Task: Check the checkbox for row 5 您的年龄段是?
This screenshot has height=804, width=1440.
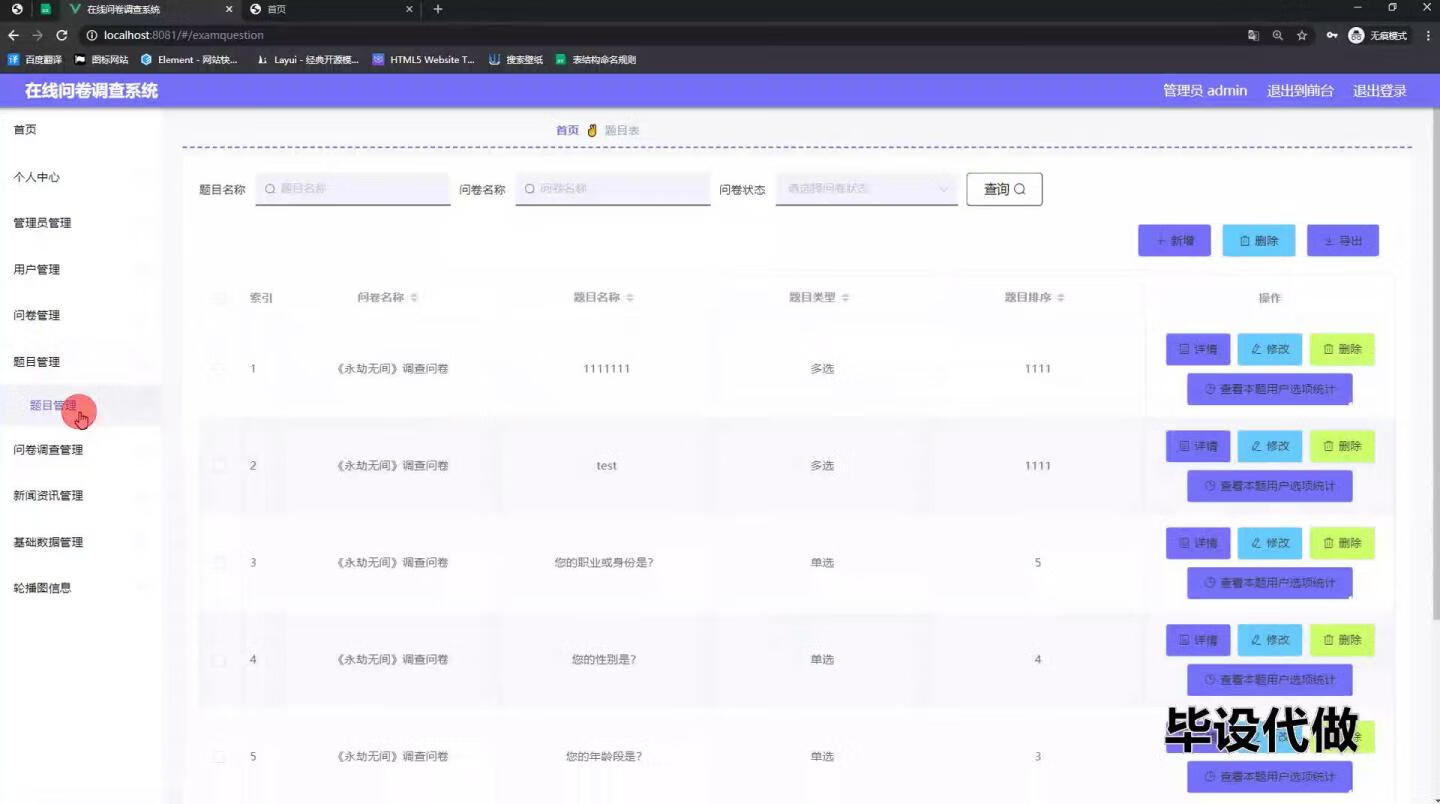Action: tap(220, 757)
